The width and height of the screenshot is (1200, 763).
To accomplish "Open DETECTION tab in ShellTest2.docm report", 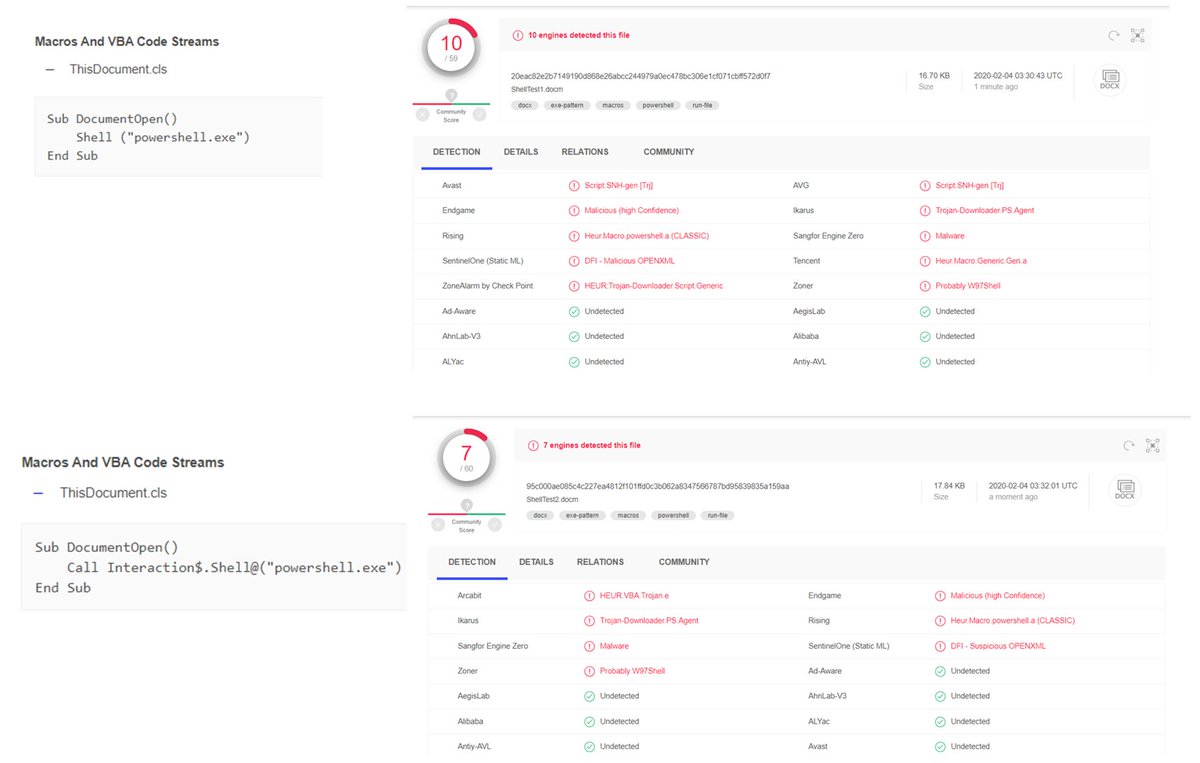I will [472, 562].
